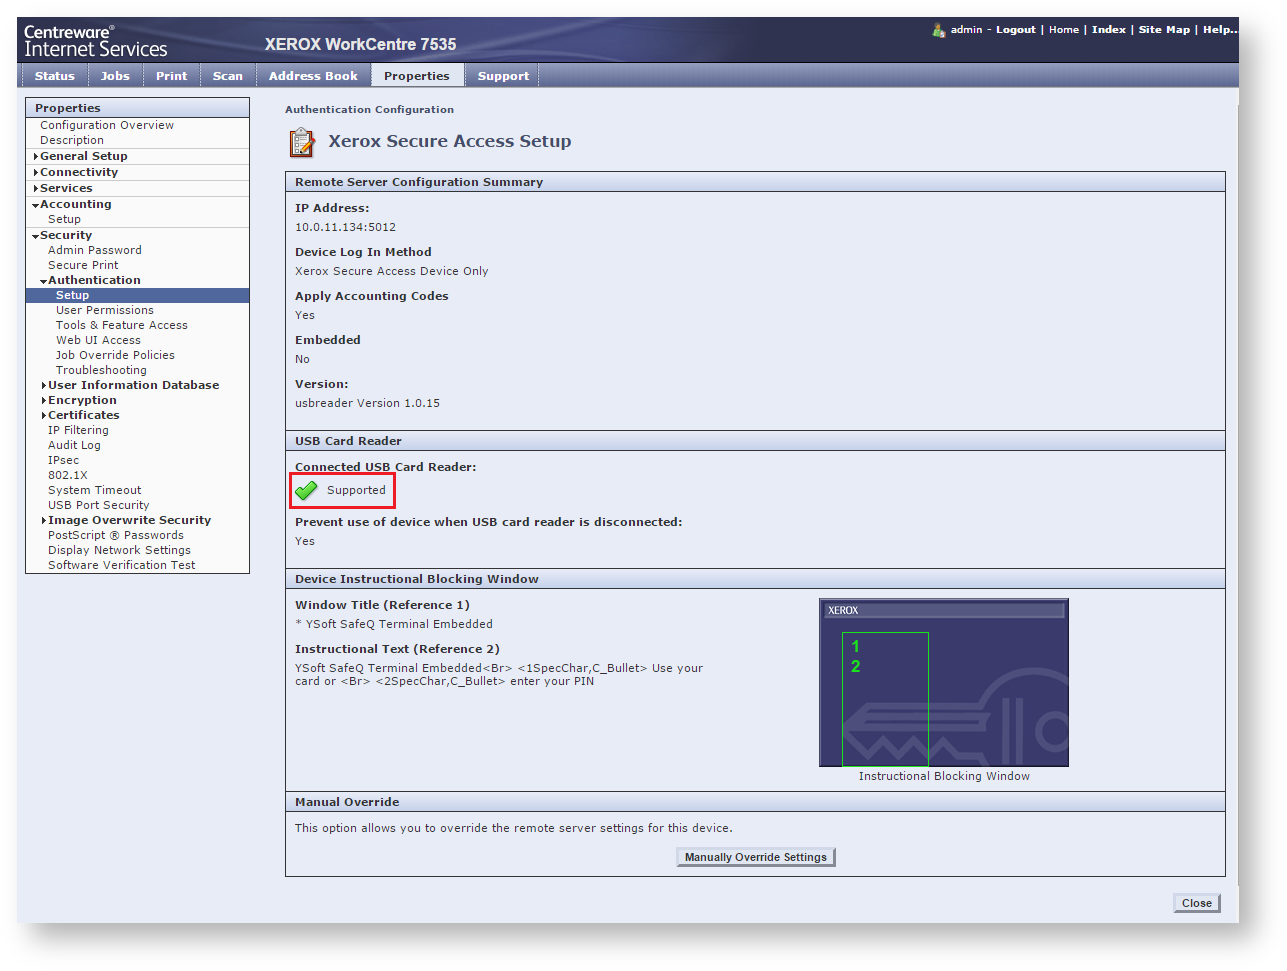Screen dimensions: 1287x971
Task: Expand Image Overwrite Security
Action: point(128,520)
